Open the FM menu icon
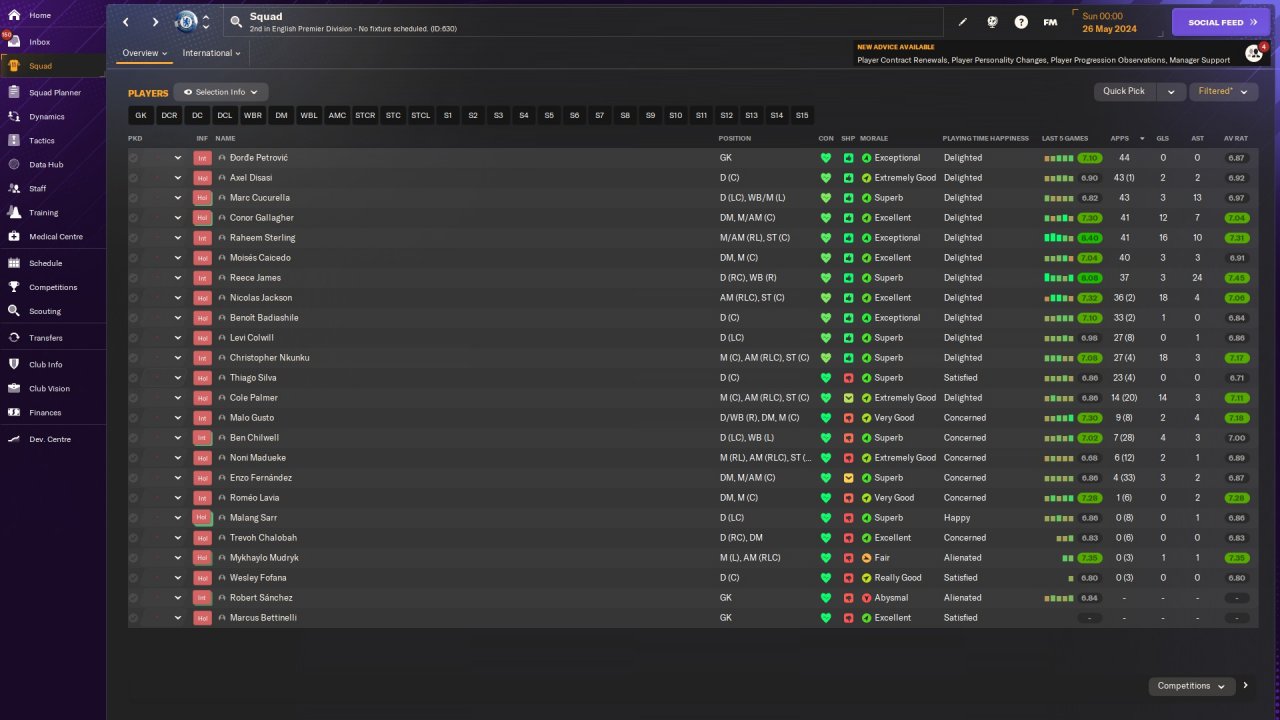The height and width of the screenshot is (720, 1280). [x=1050, y=22]
